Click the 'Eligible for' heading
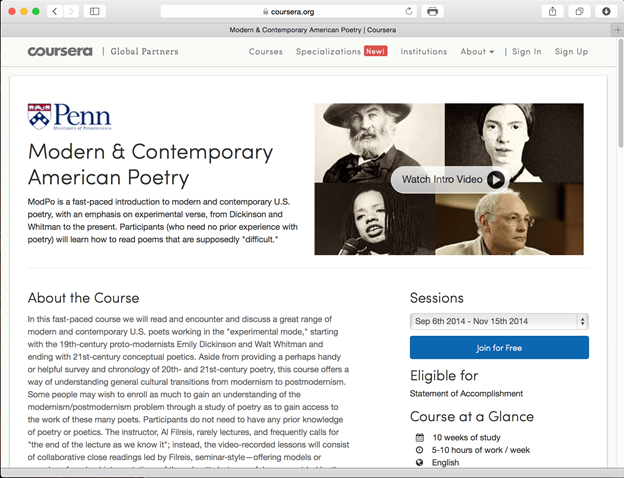 pyautogui.click(x=444, y=375)
